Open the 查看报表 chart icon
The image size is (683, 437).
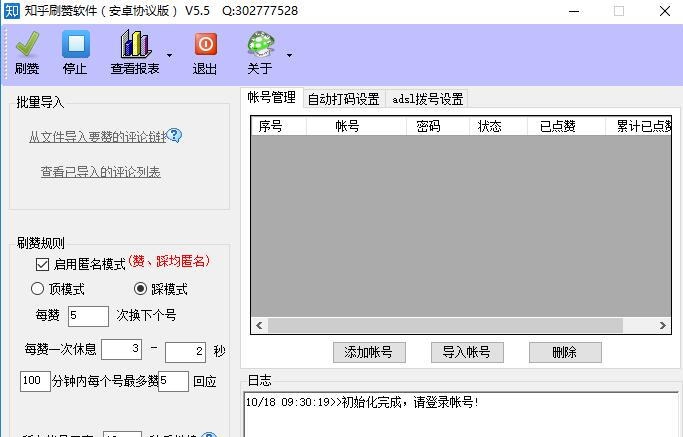pyautogui.click(x=135, y=44)
